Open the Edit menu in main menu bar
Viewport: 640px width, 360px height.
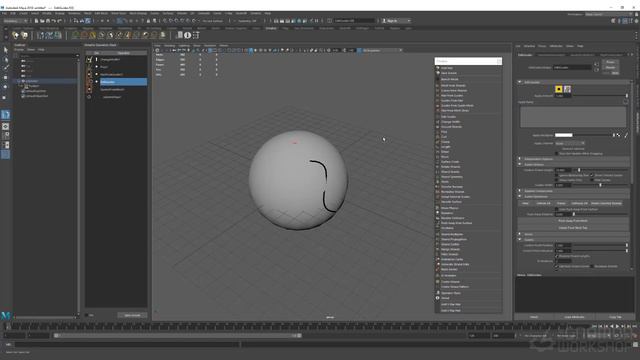[x=13, y=13]
